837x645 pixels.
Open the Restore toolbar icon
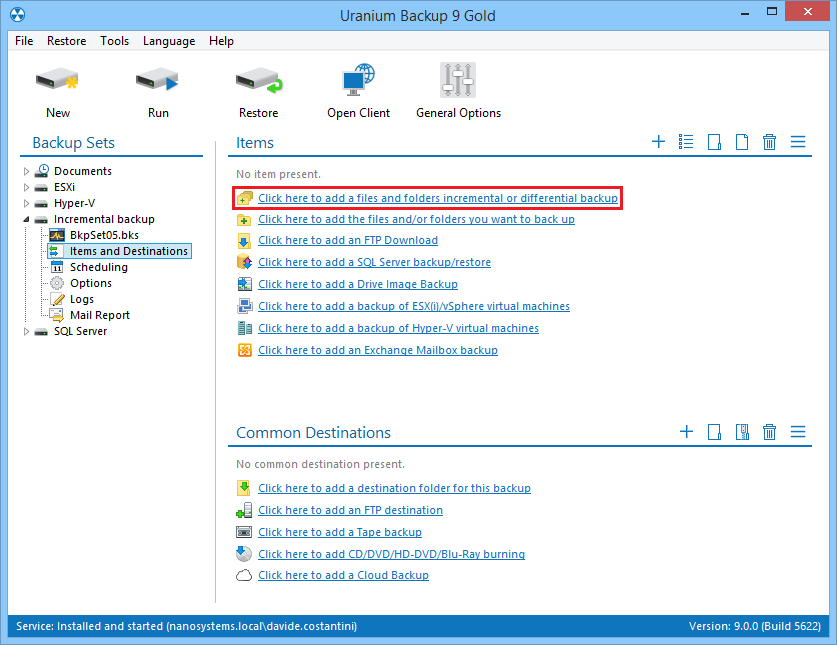pos(258,81)
